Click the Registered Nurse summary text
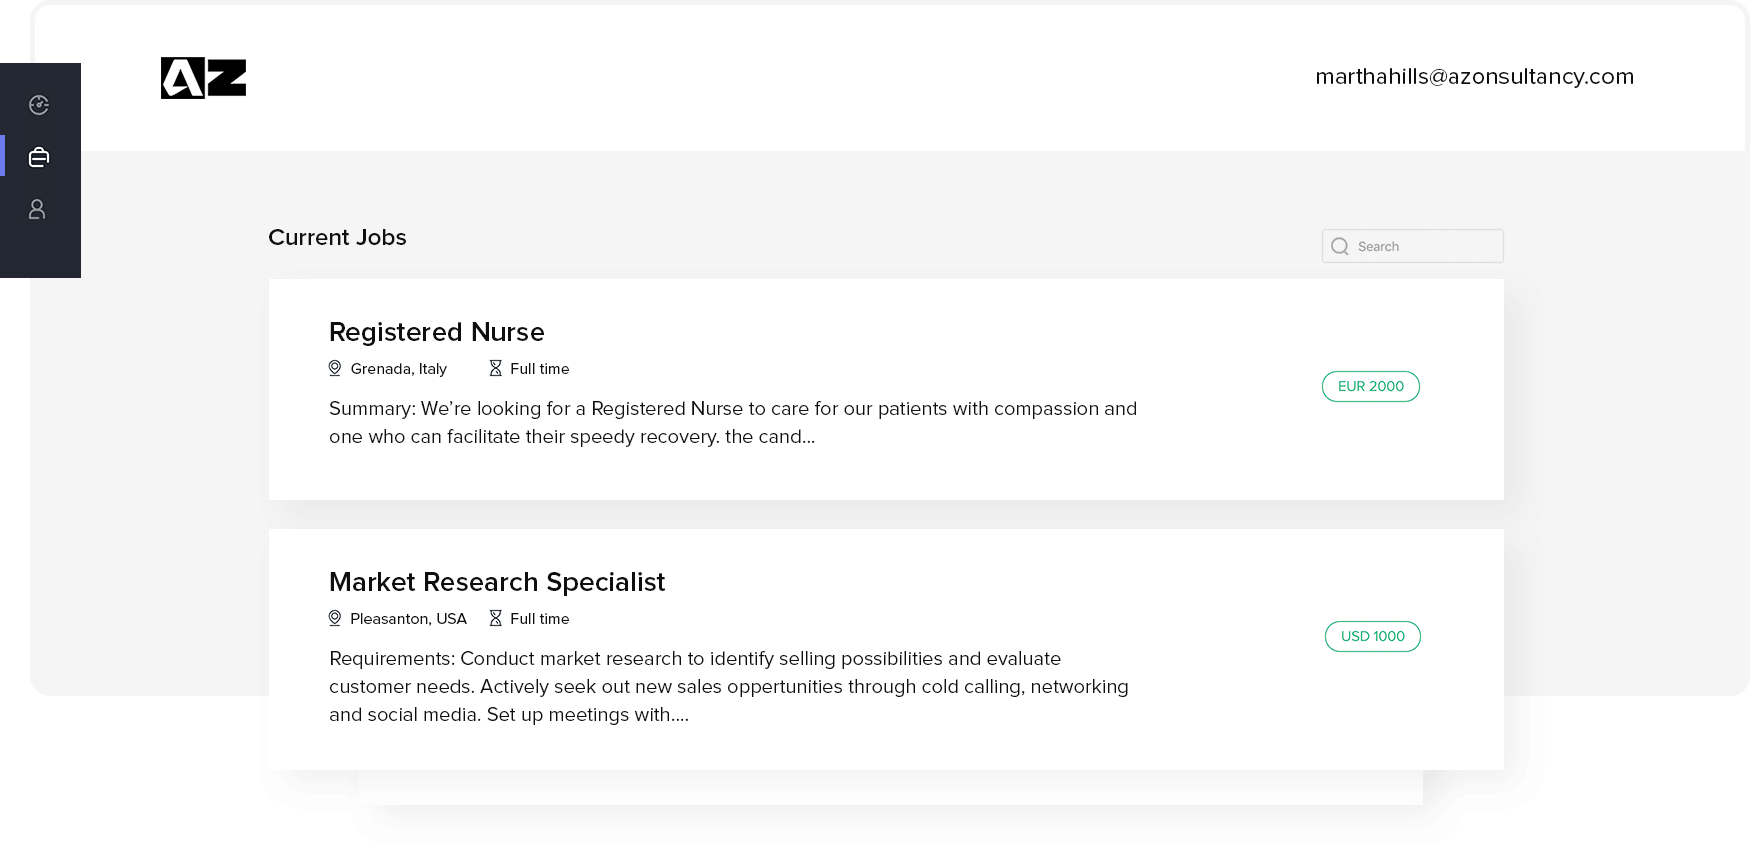 point(733,422)
